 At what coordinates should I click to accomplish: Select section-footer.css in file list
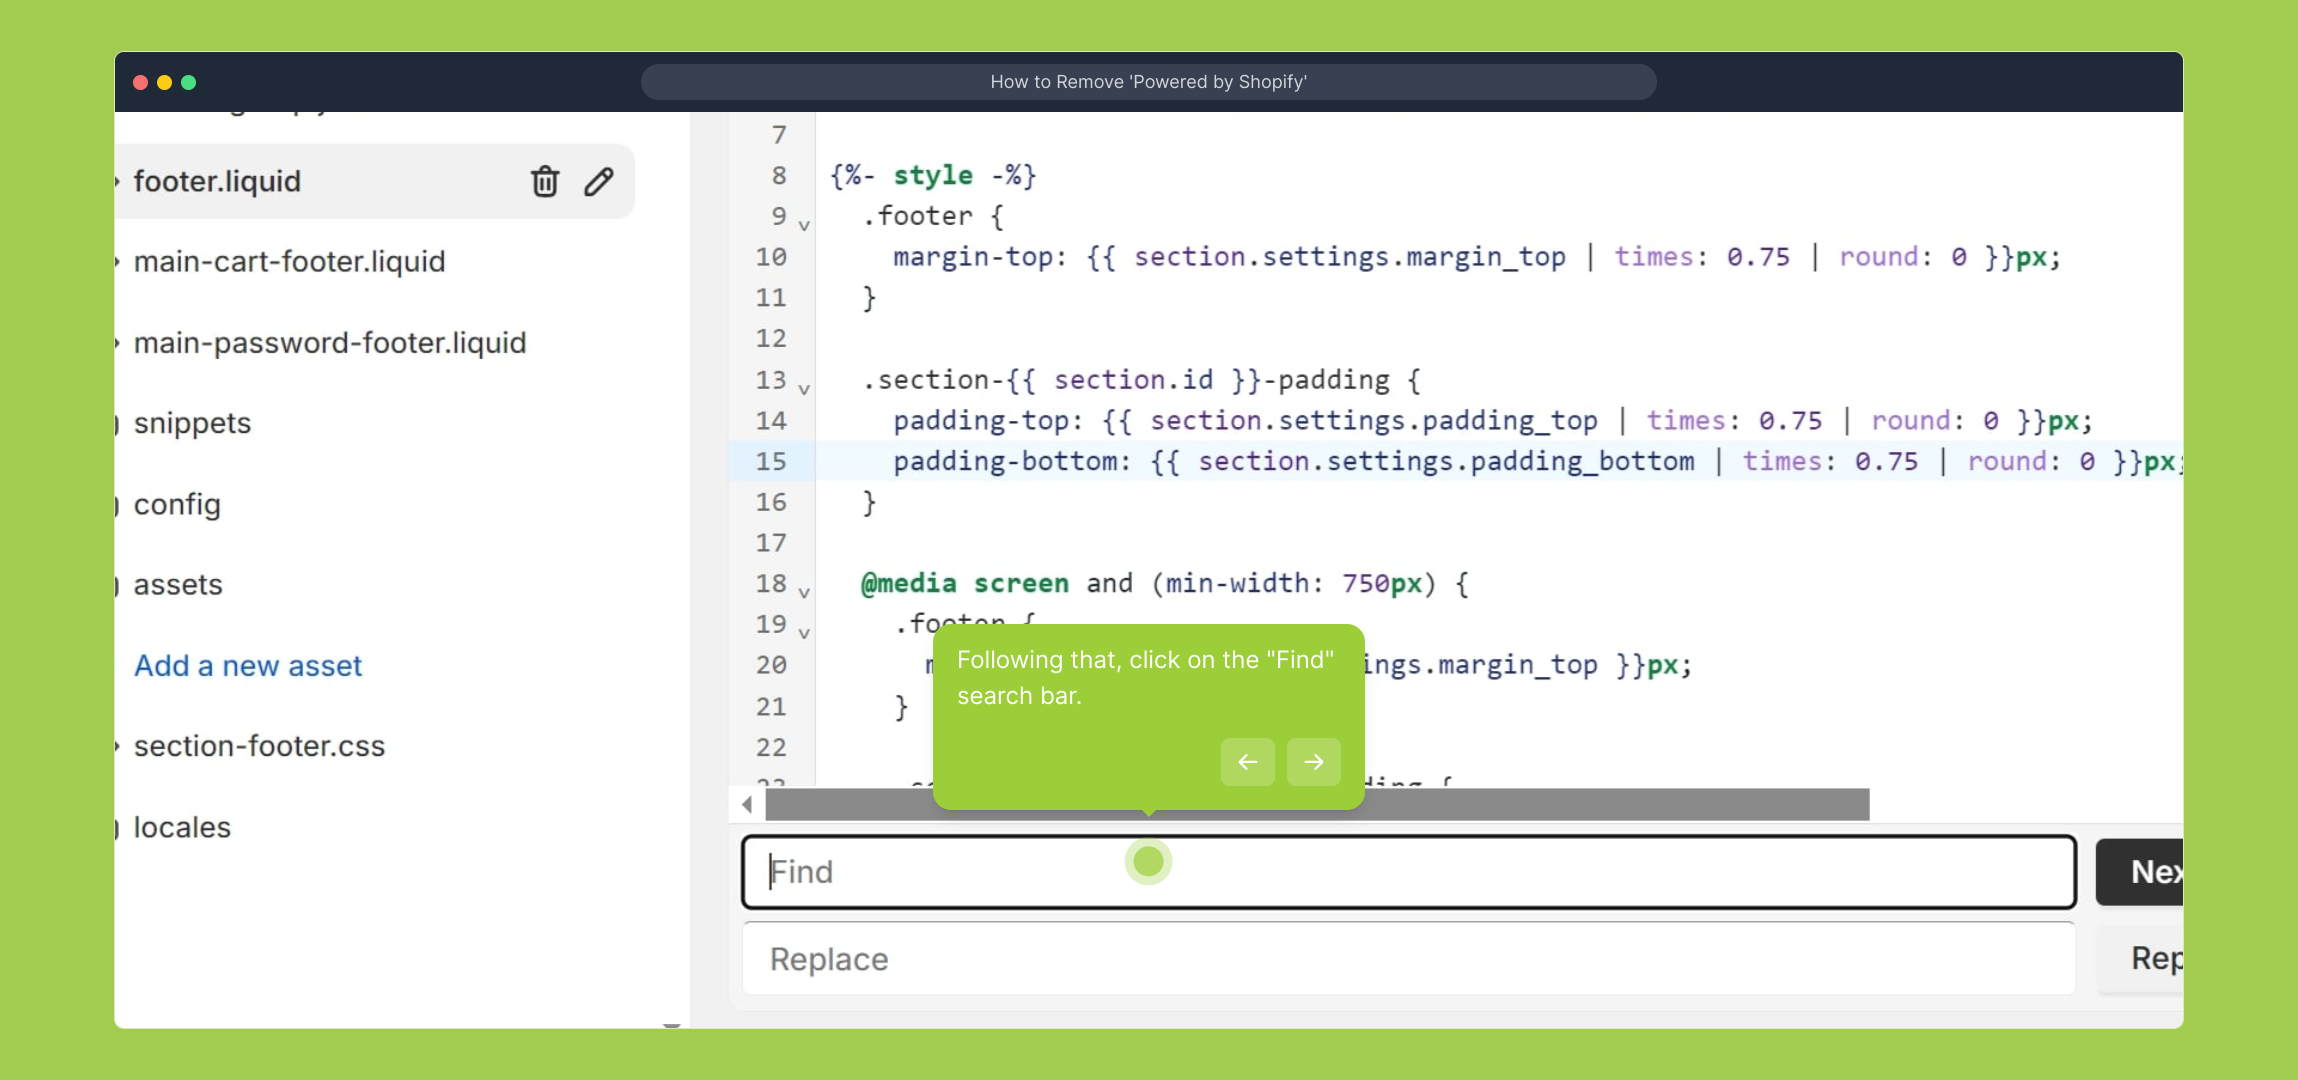coord(259,746)
